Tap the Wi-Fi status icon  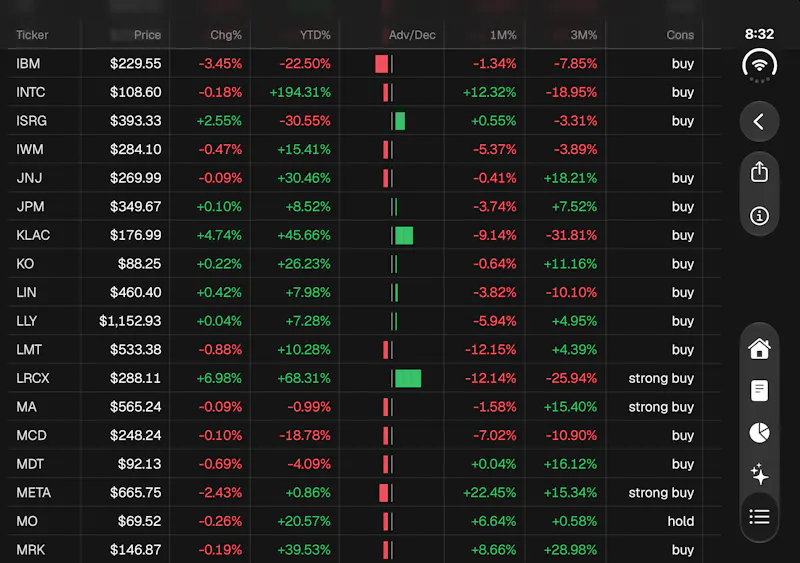tap(759, 65)
